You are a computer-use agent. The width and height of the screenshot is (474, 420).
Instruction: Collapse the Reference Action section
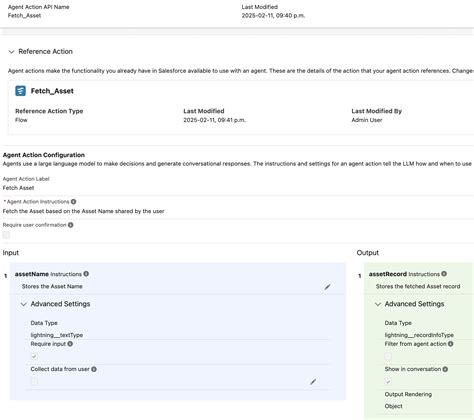click(x=11, y=52)
